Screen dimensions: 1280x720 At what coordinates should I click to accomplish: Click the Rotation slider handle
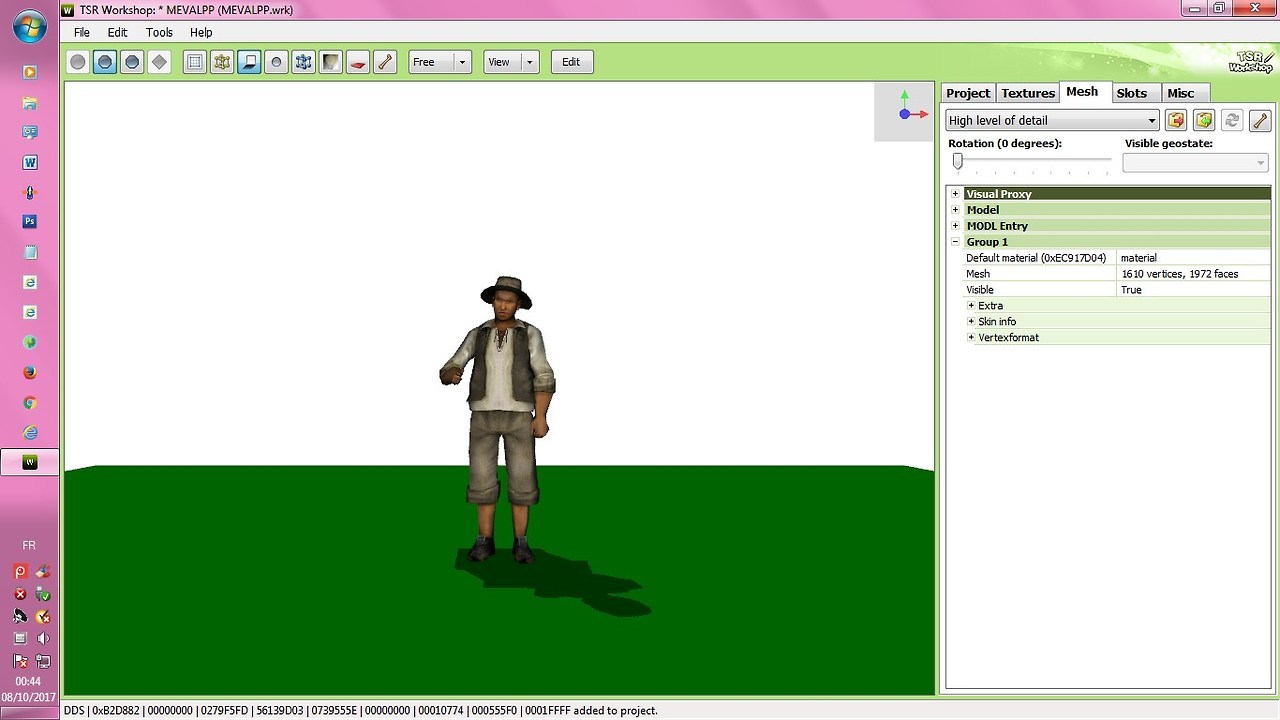957,161
